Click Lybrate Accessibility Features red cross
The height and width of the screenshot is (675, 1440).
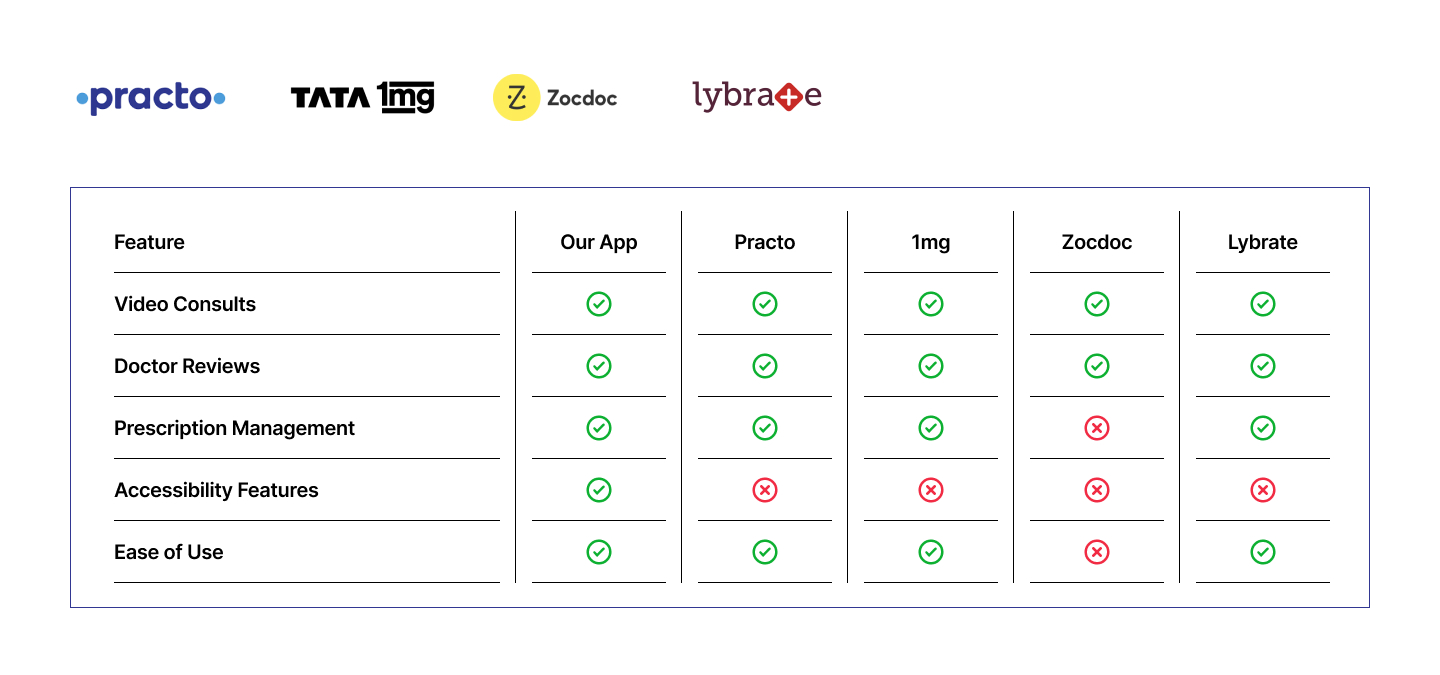[x=1263, y=490]
